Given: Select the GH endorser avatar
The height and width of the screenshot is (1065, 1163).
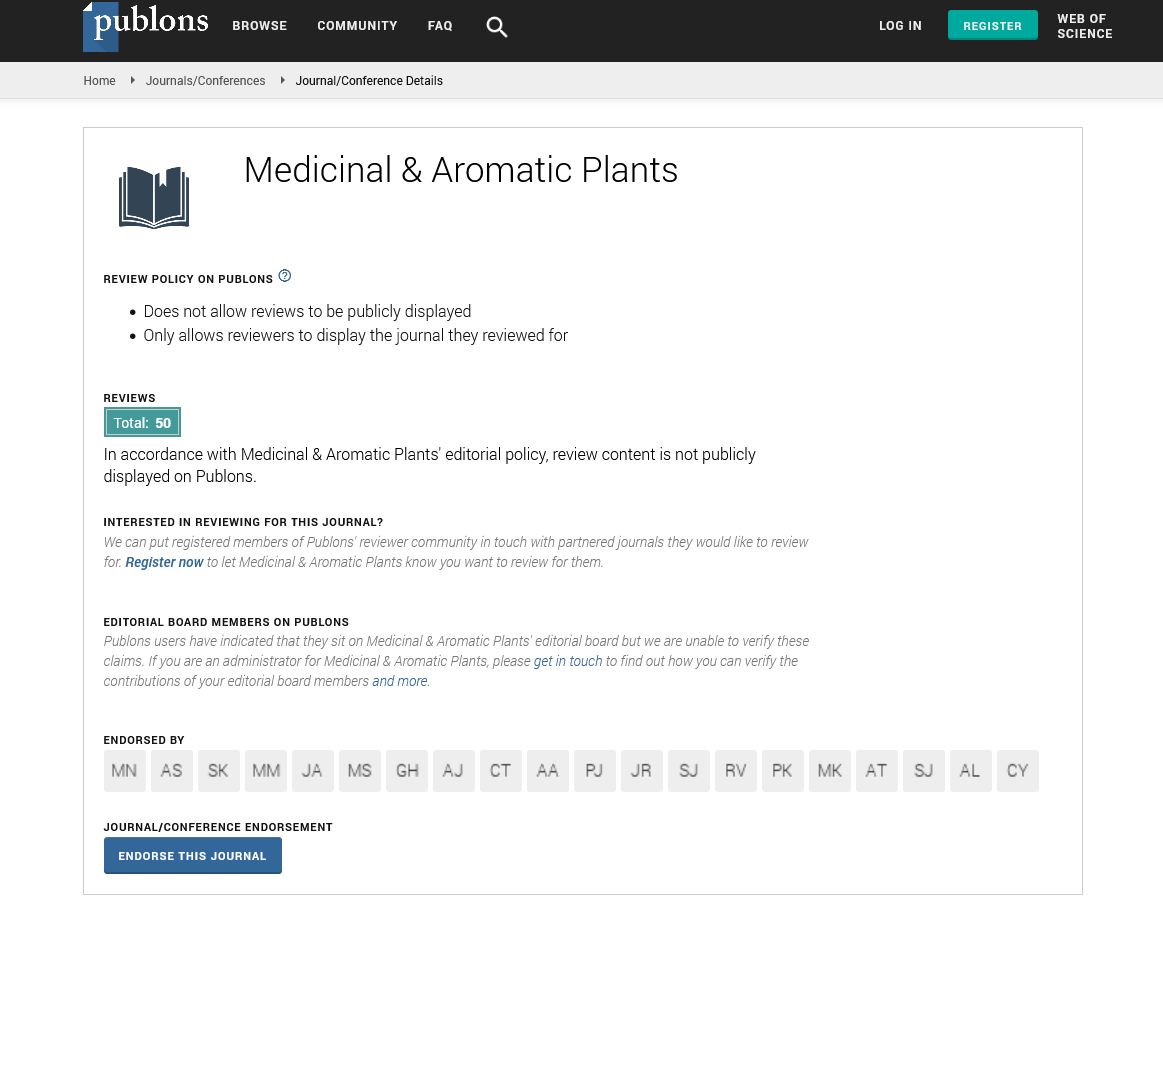Looking at the screenshot, I should (407, 771).
